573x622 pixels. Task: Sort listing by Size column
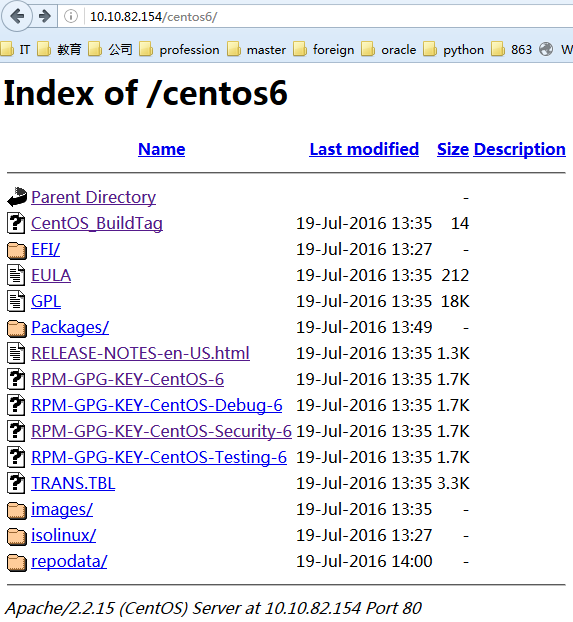453,149
